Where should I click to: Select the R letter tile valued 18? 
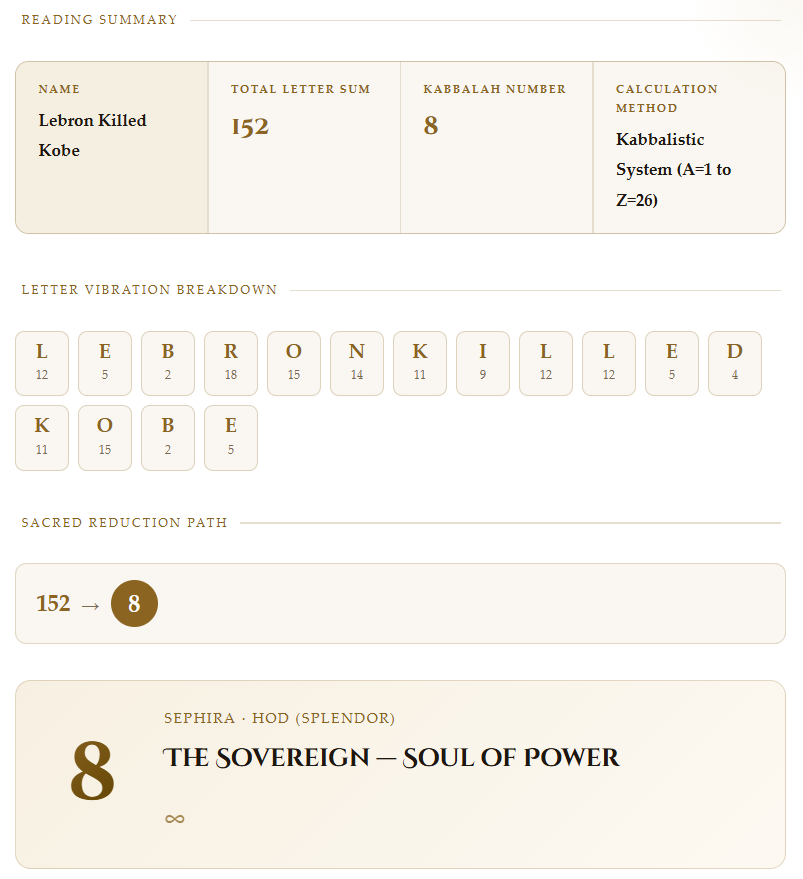click(x=230, y=363)
